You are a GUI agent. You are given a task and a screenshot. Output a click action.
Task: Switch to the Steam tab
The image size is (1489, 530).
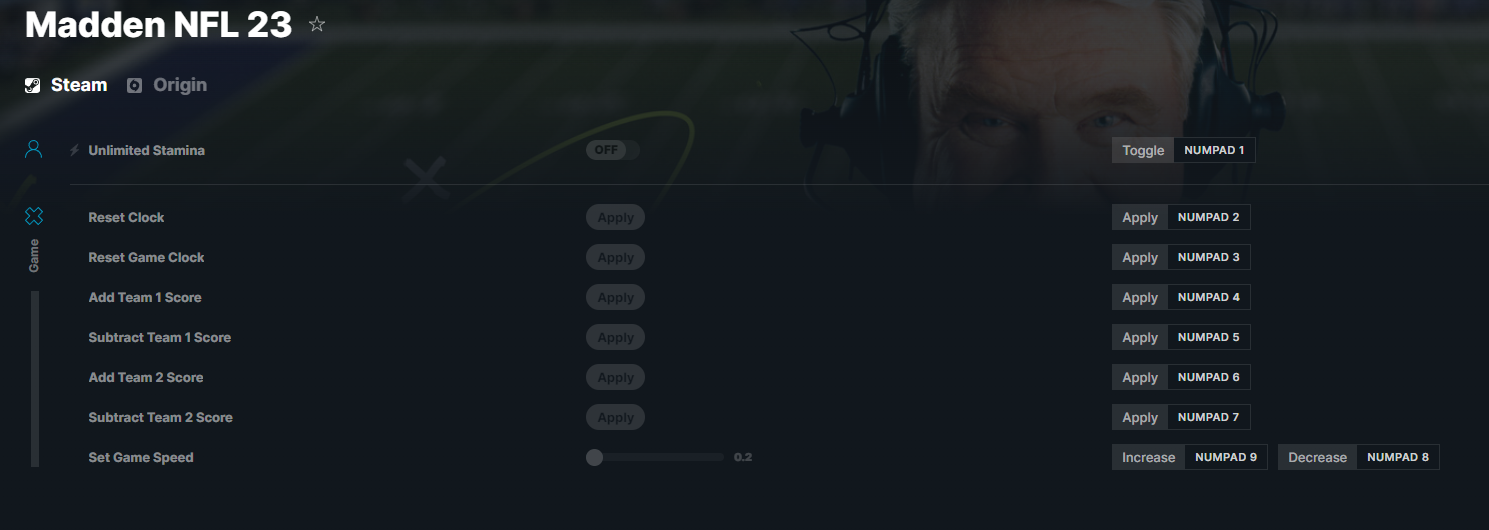(x=66, y=85)
